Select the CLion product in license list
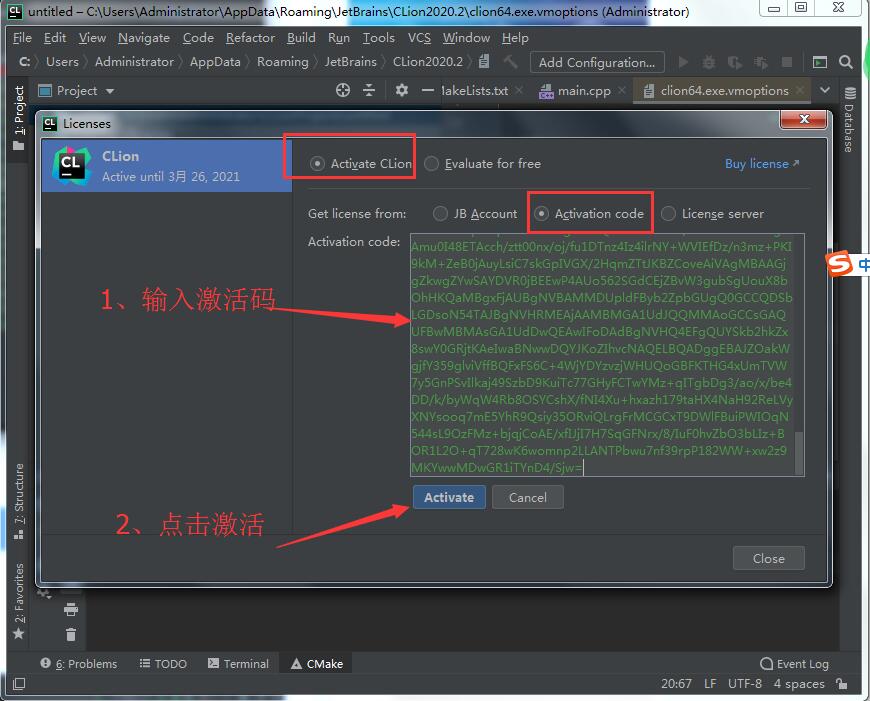The image size is (870, 701). click(167, 165)
